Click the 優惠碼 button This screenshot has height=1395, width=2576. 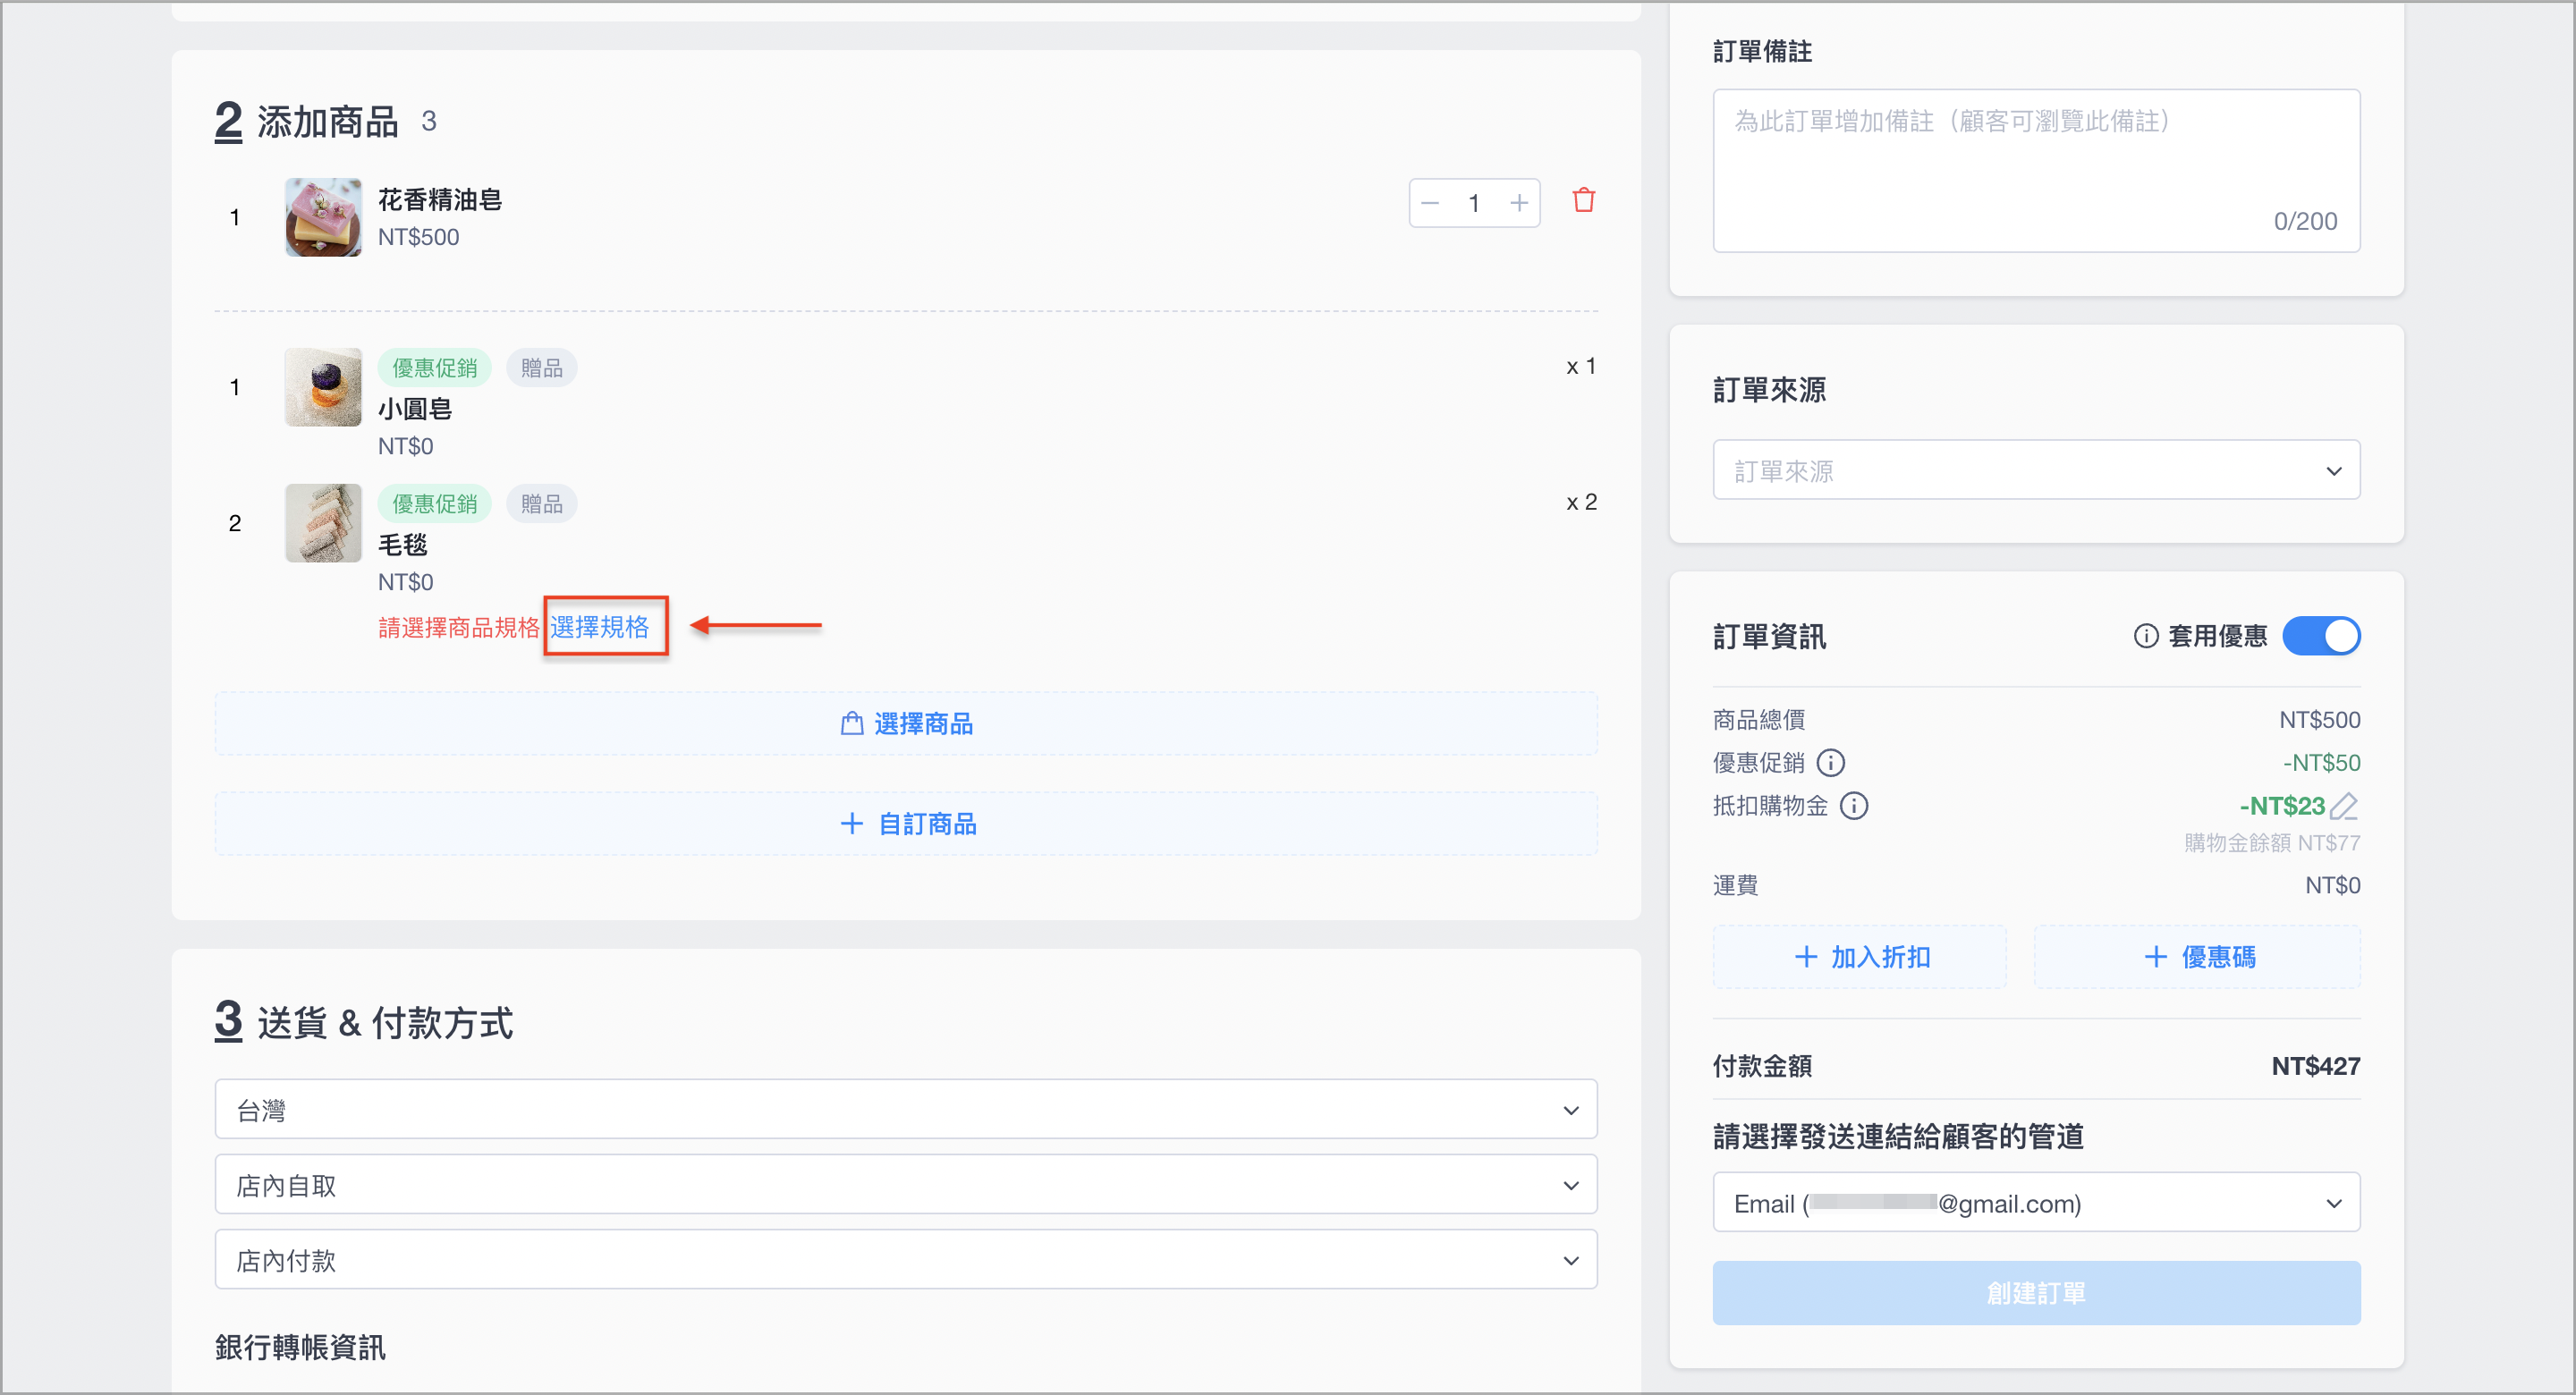click(2197, 957)
